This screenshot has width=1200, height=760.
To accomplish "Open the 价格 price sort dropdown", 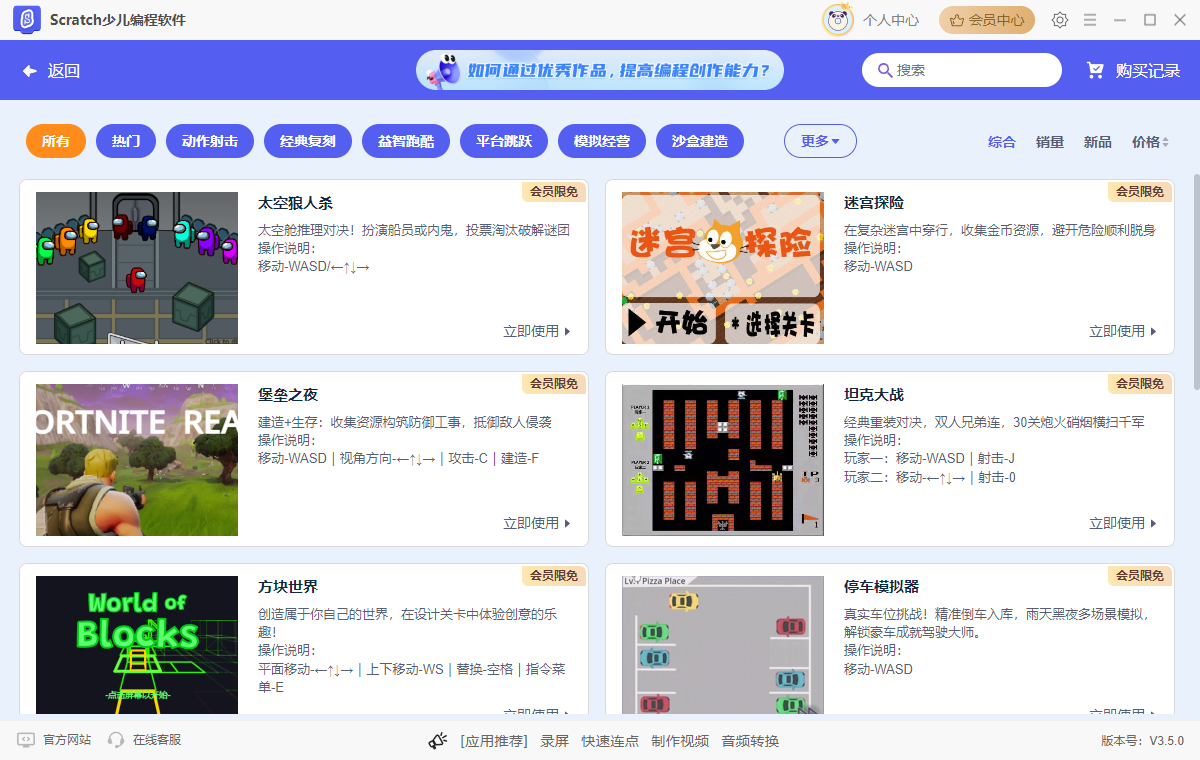I will (1150, 142).
